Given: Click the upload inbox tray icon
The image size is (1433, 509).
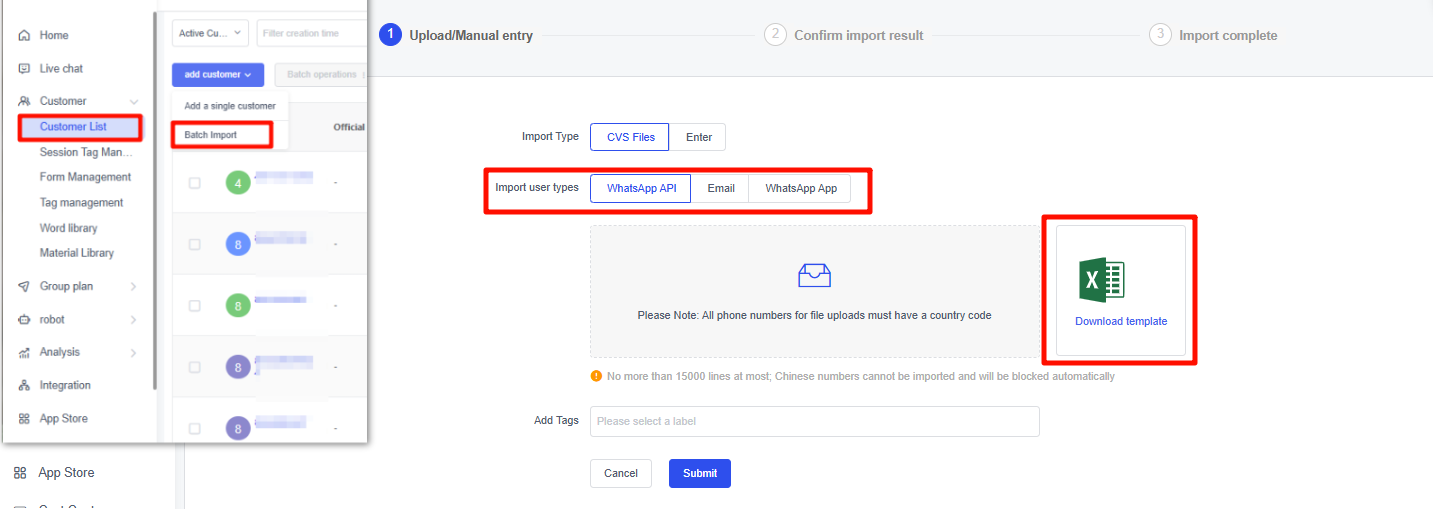Looking at the screenshot, I should click(x=814, y=275).
